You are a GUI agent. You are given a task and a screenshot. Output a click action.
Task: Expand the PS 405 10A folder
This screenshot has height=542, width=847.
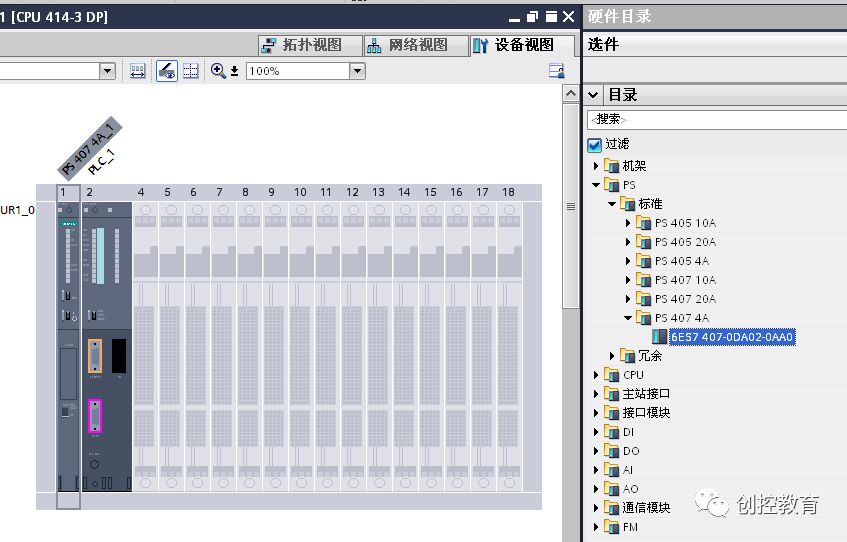(628, 223)
